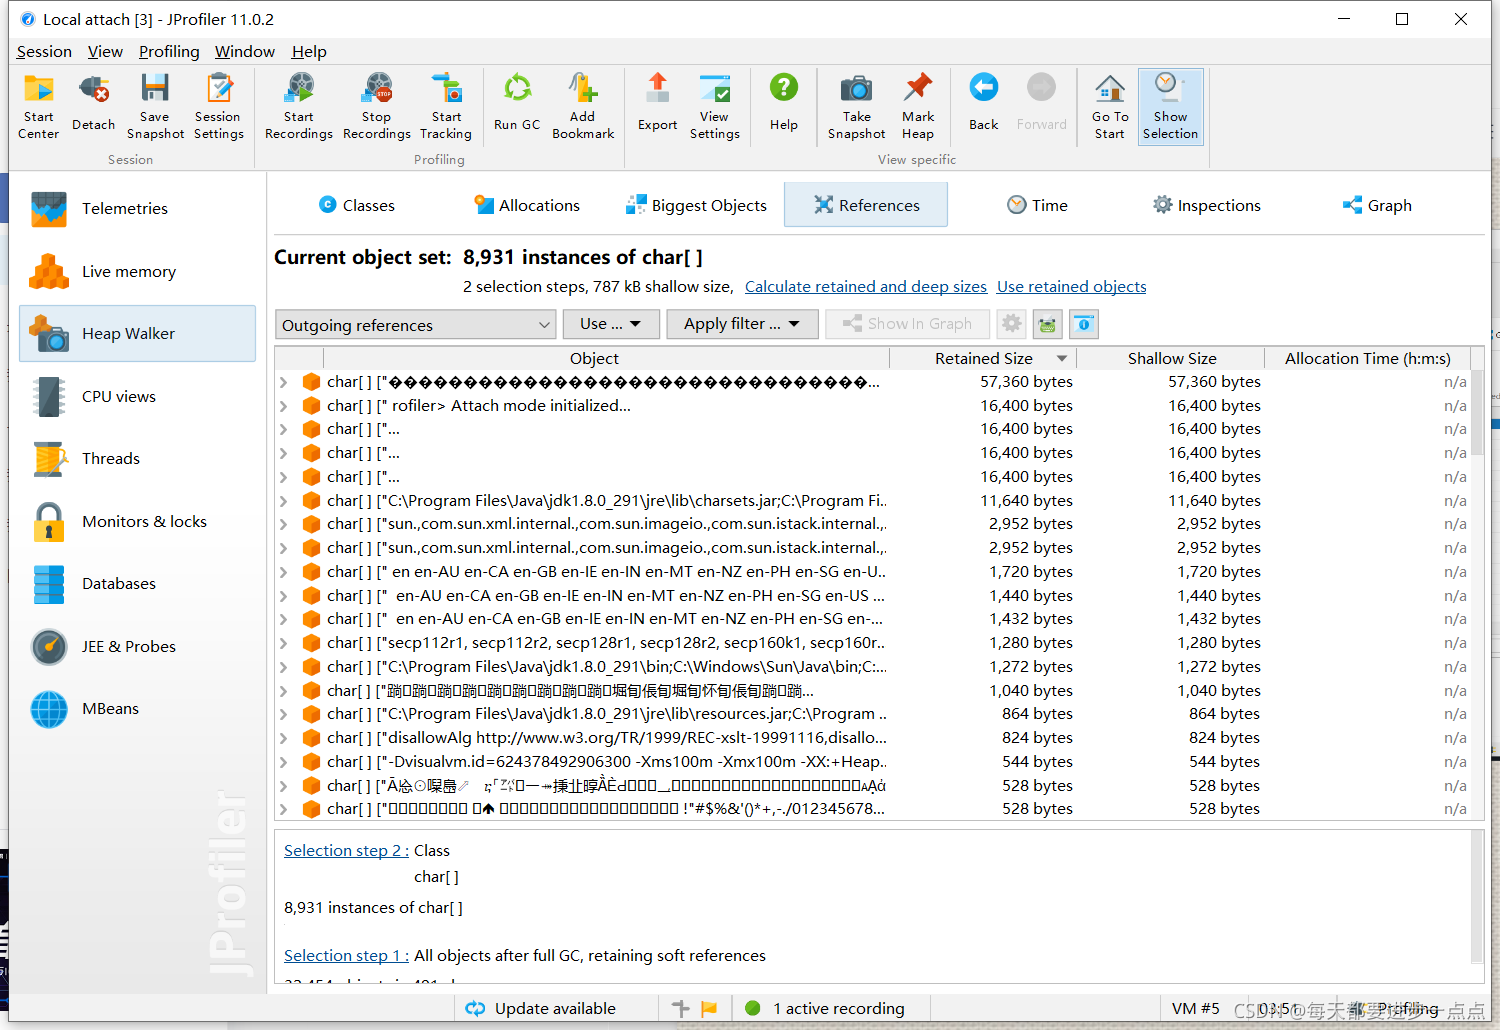Export the current view

[658, 106]
